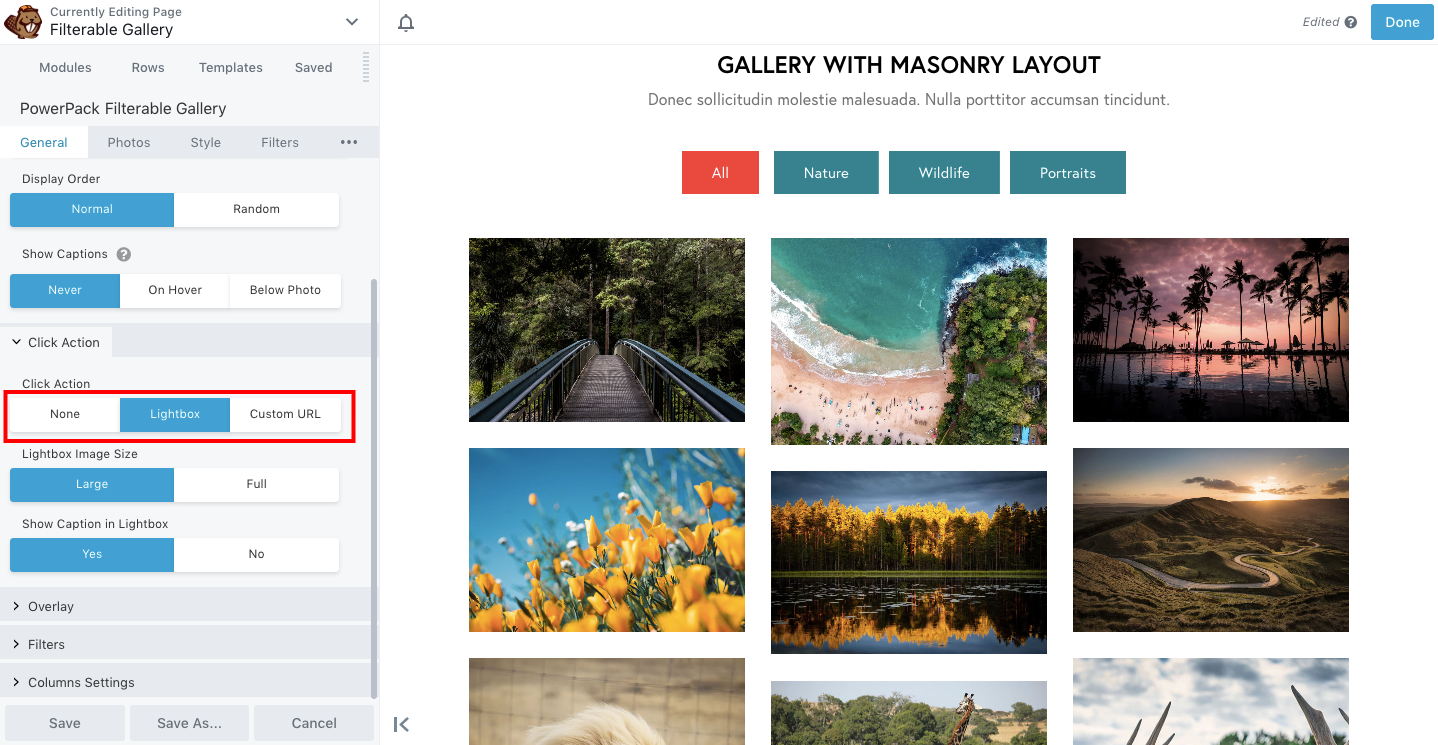Show captions On Hover

pos(174,290)
